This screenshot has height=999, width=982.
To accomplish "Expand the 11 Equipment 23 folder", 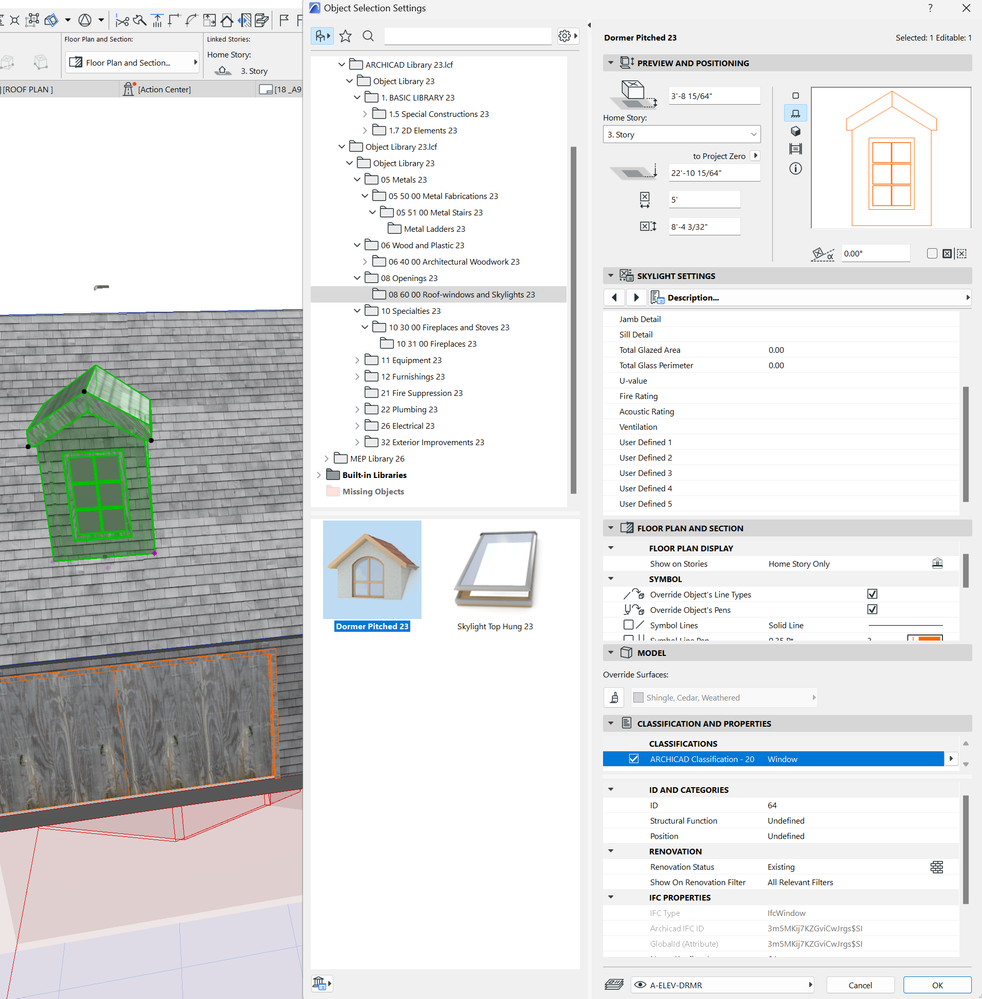I will [358, 360].
